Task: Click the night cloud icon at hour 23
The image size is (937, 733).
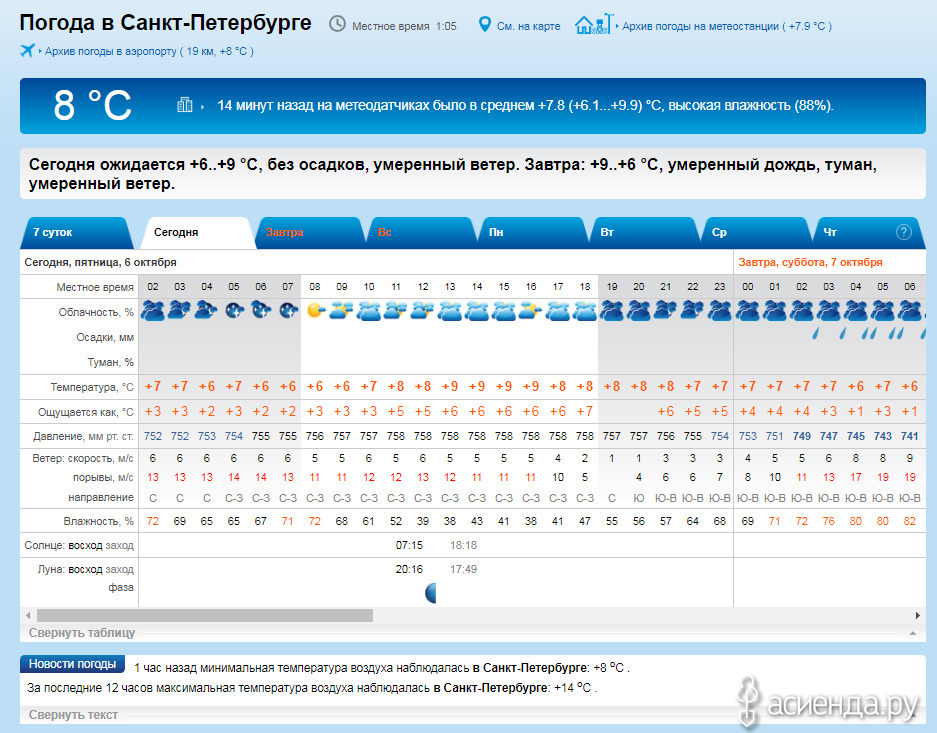Action: [x=719, y=311]
